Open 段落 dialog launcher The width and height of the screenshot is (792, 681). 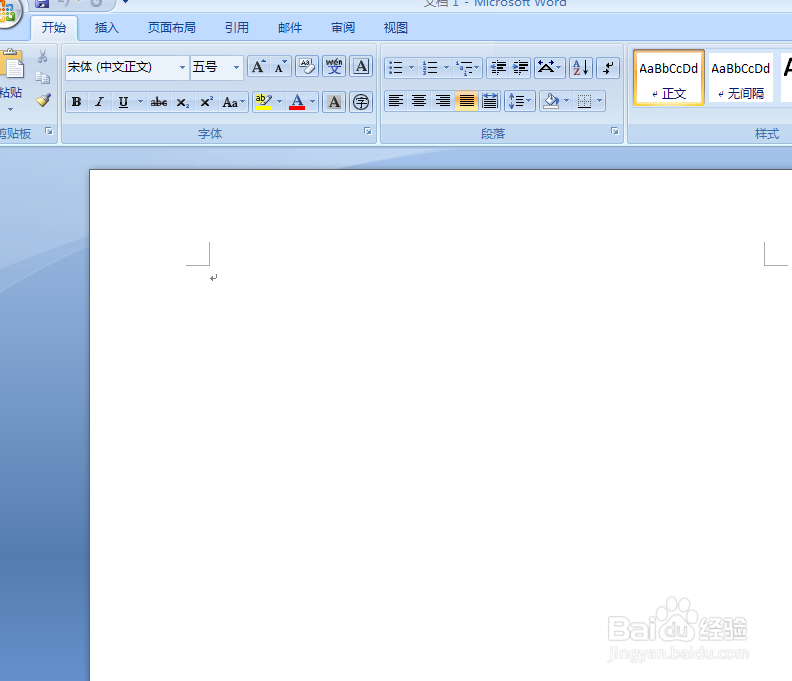tap(614, 131)
